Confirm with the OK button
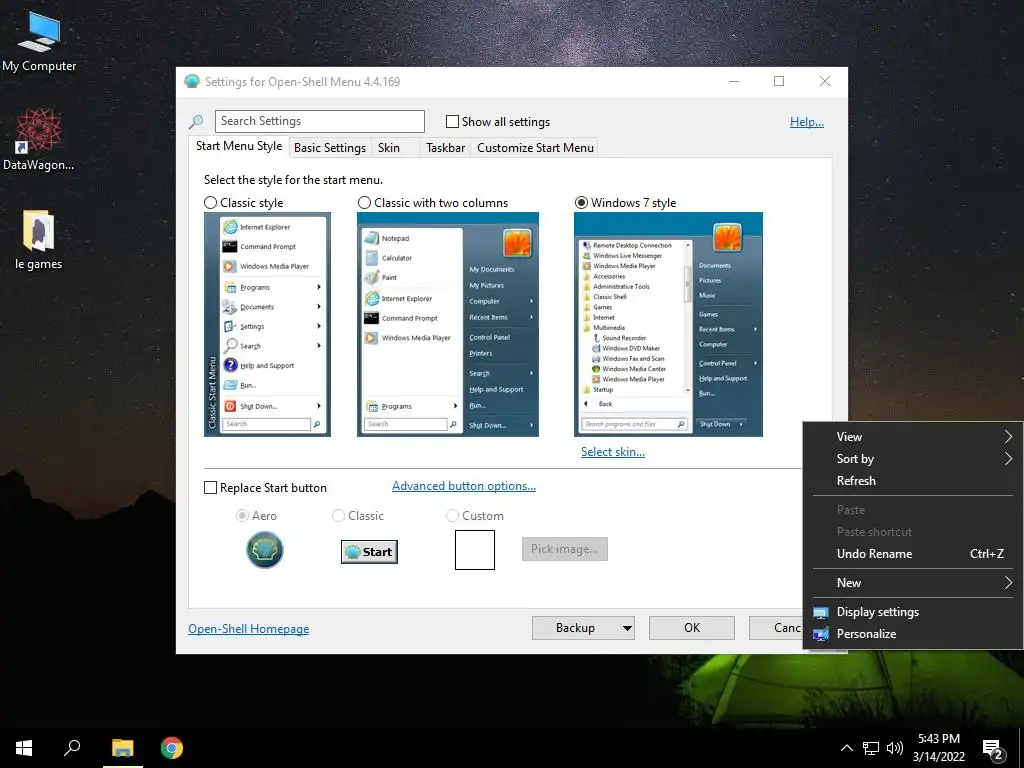Viewport: 1024px width, 768px height. click(692, 628)
